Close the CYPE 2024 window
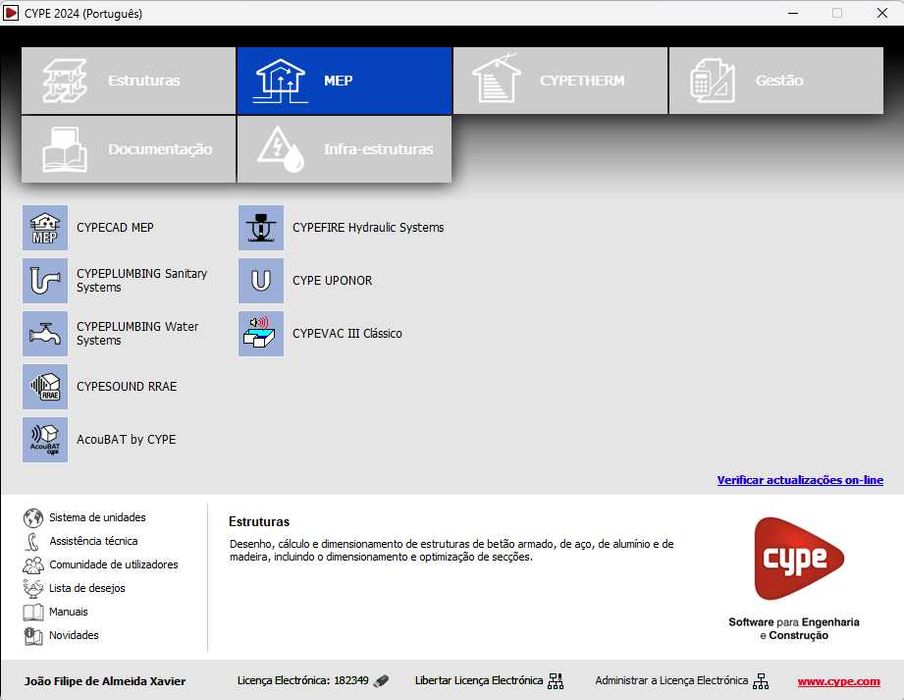 (x=882, y=13)
